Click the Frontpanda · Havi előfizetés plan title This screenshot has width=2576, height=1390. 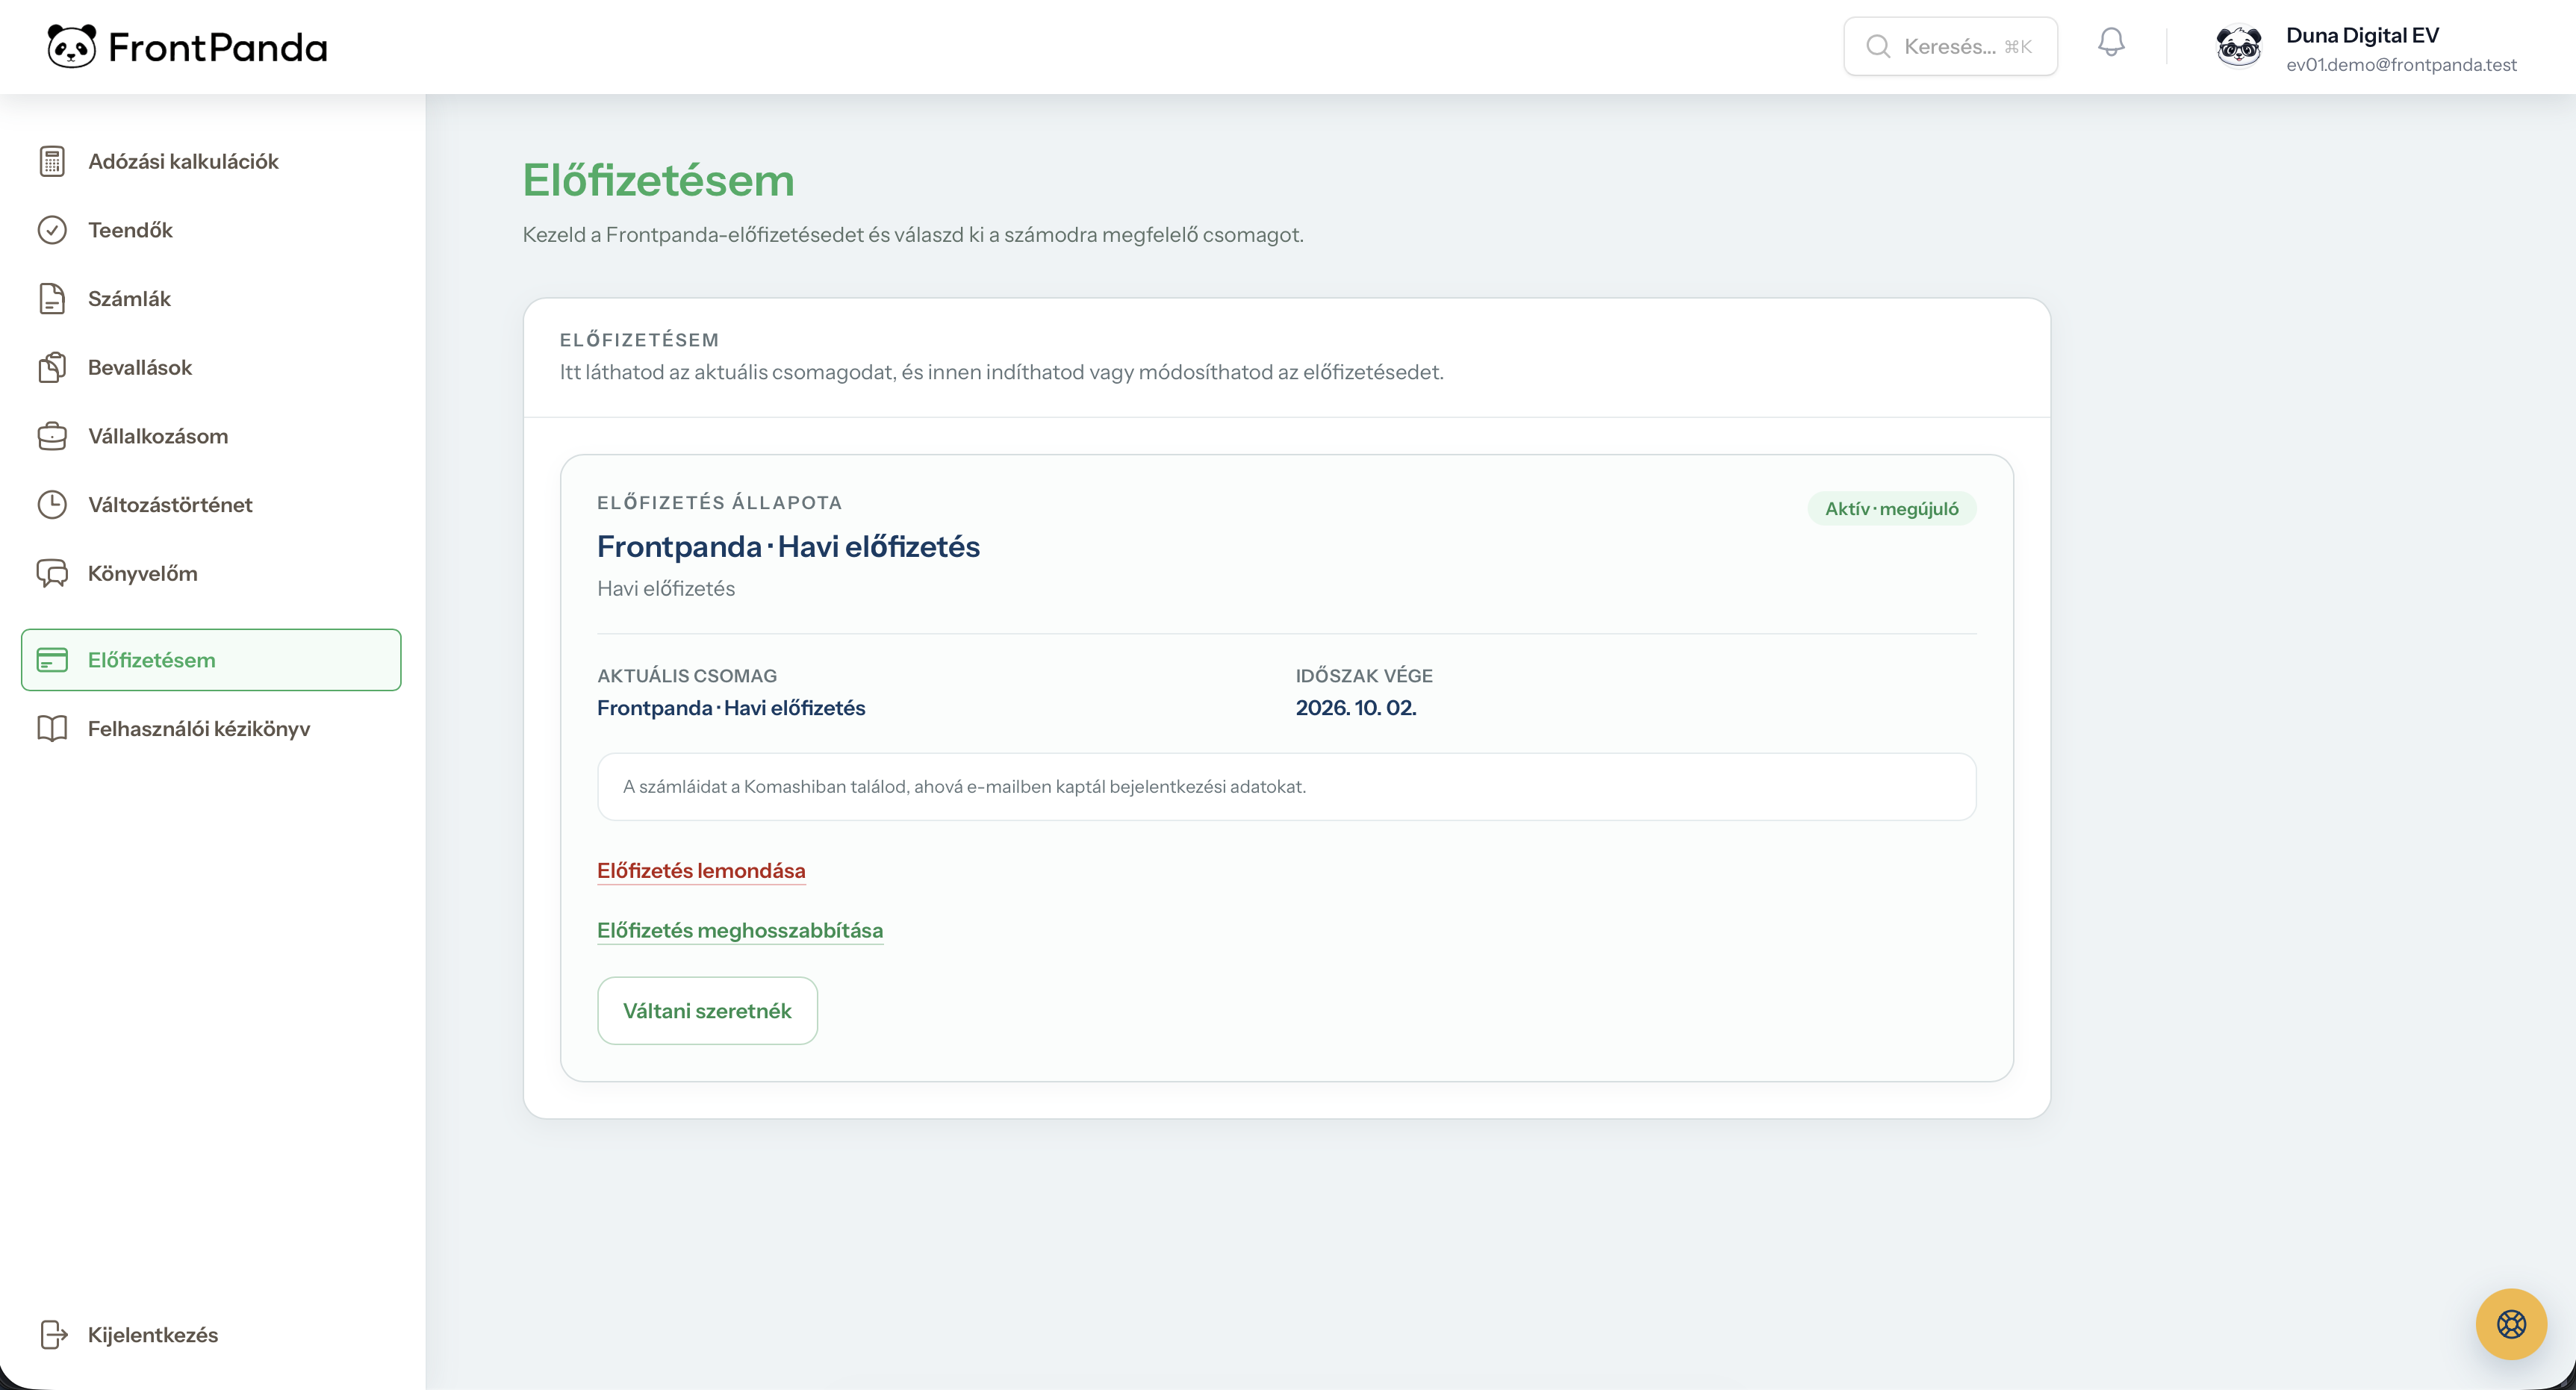(788, 547)
